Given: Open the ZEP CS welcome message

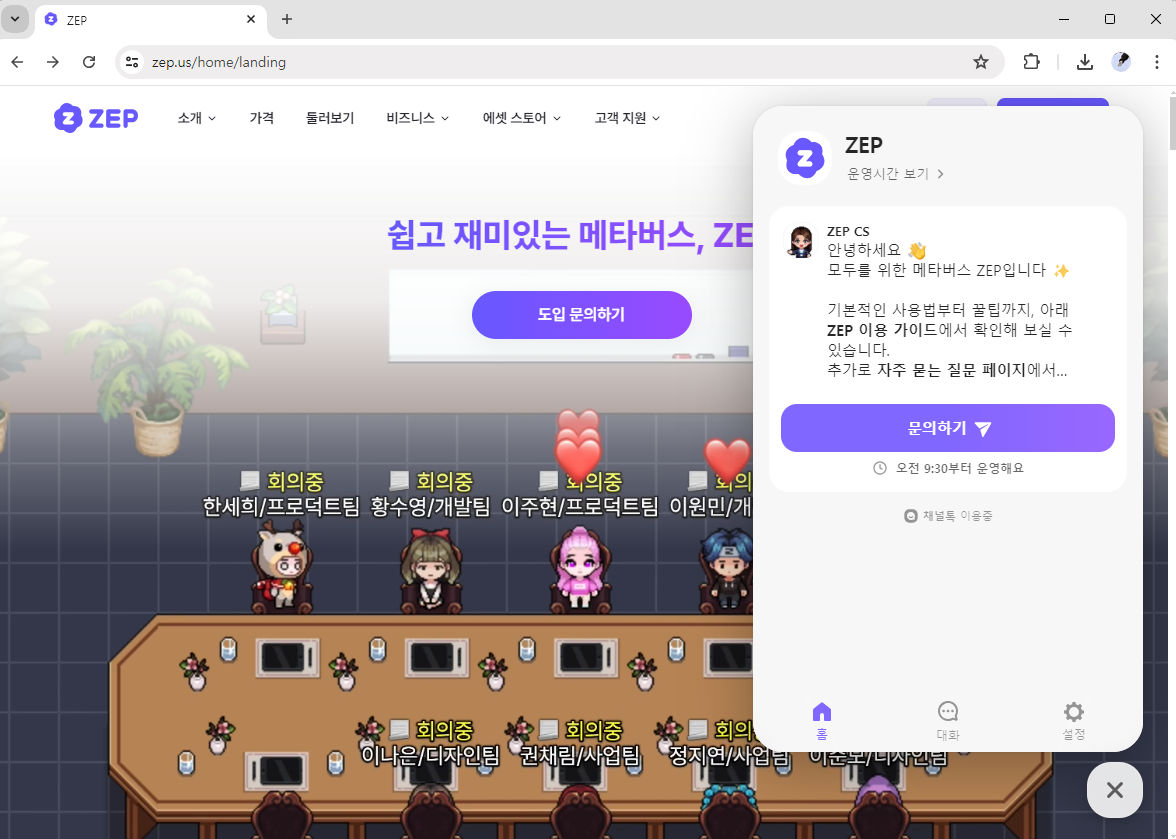Looking at the screenshot, I should coord(947,300).
